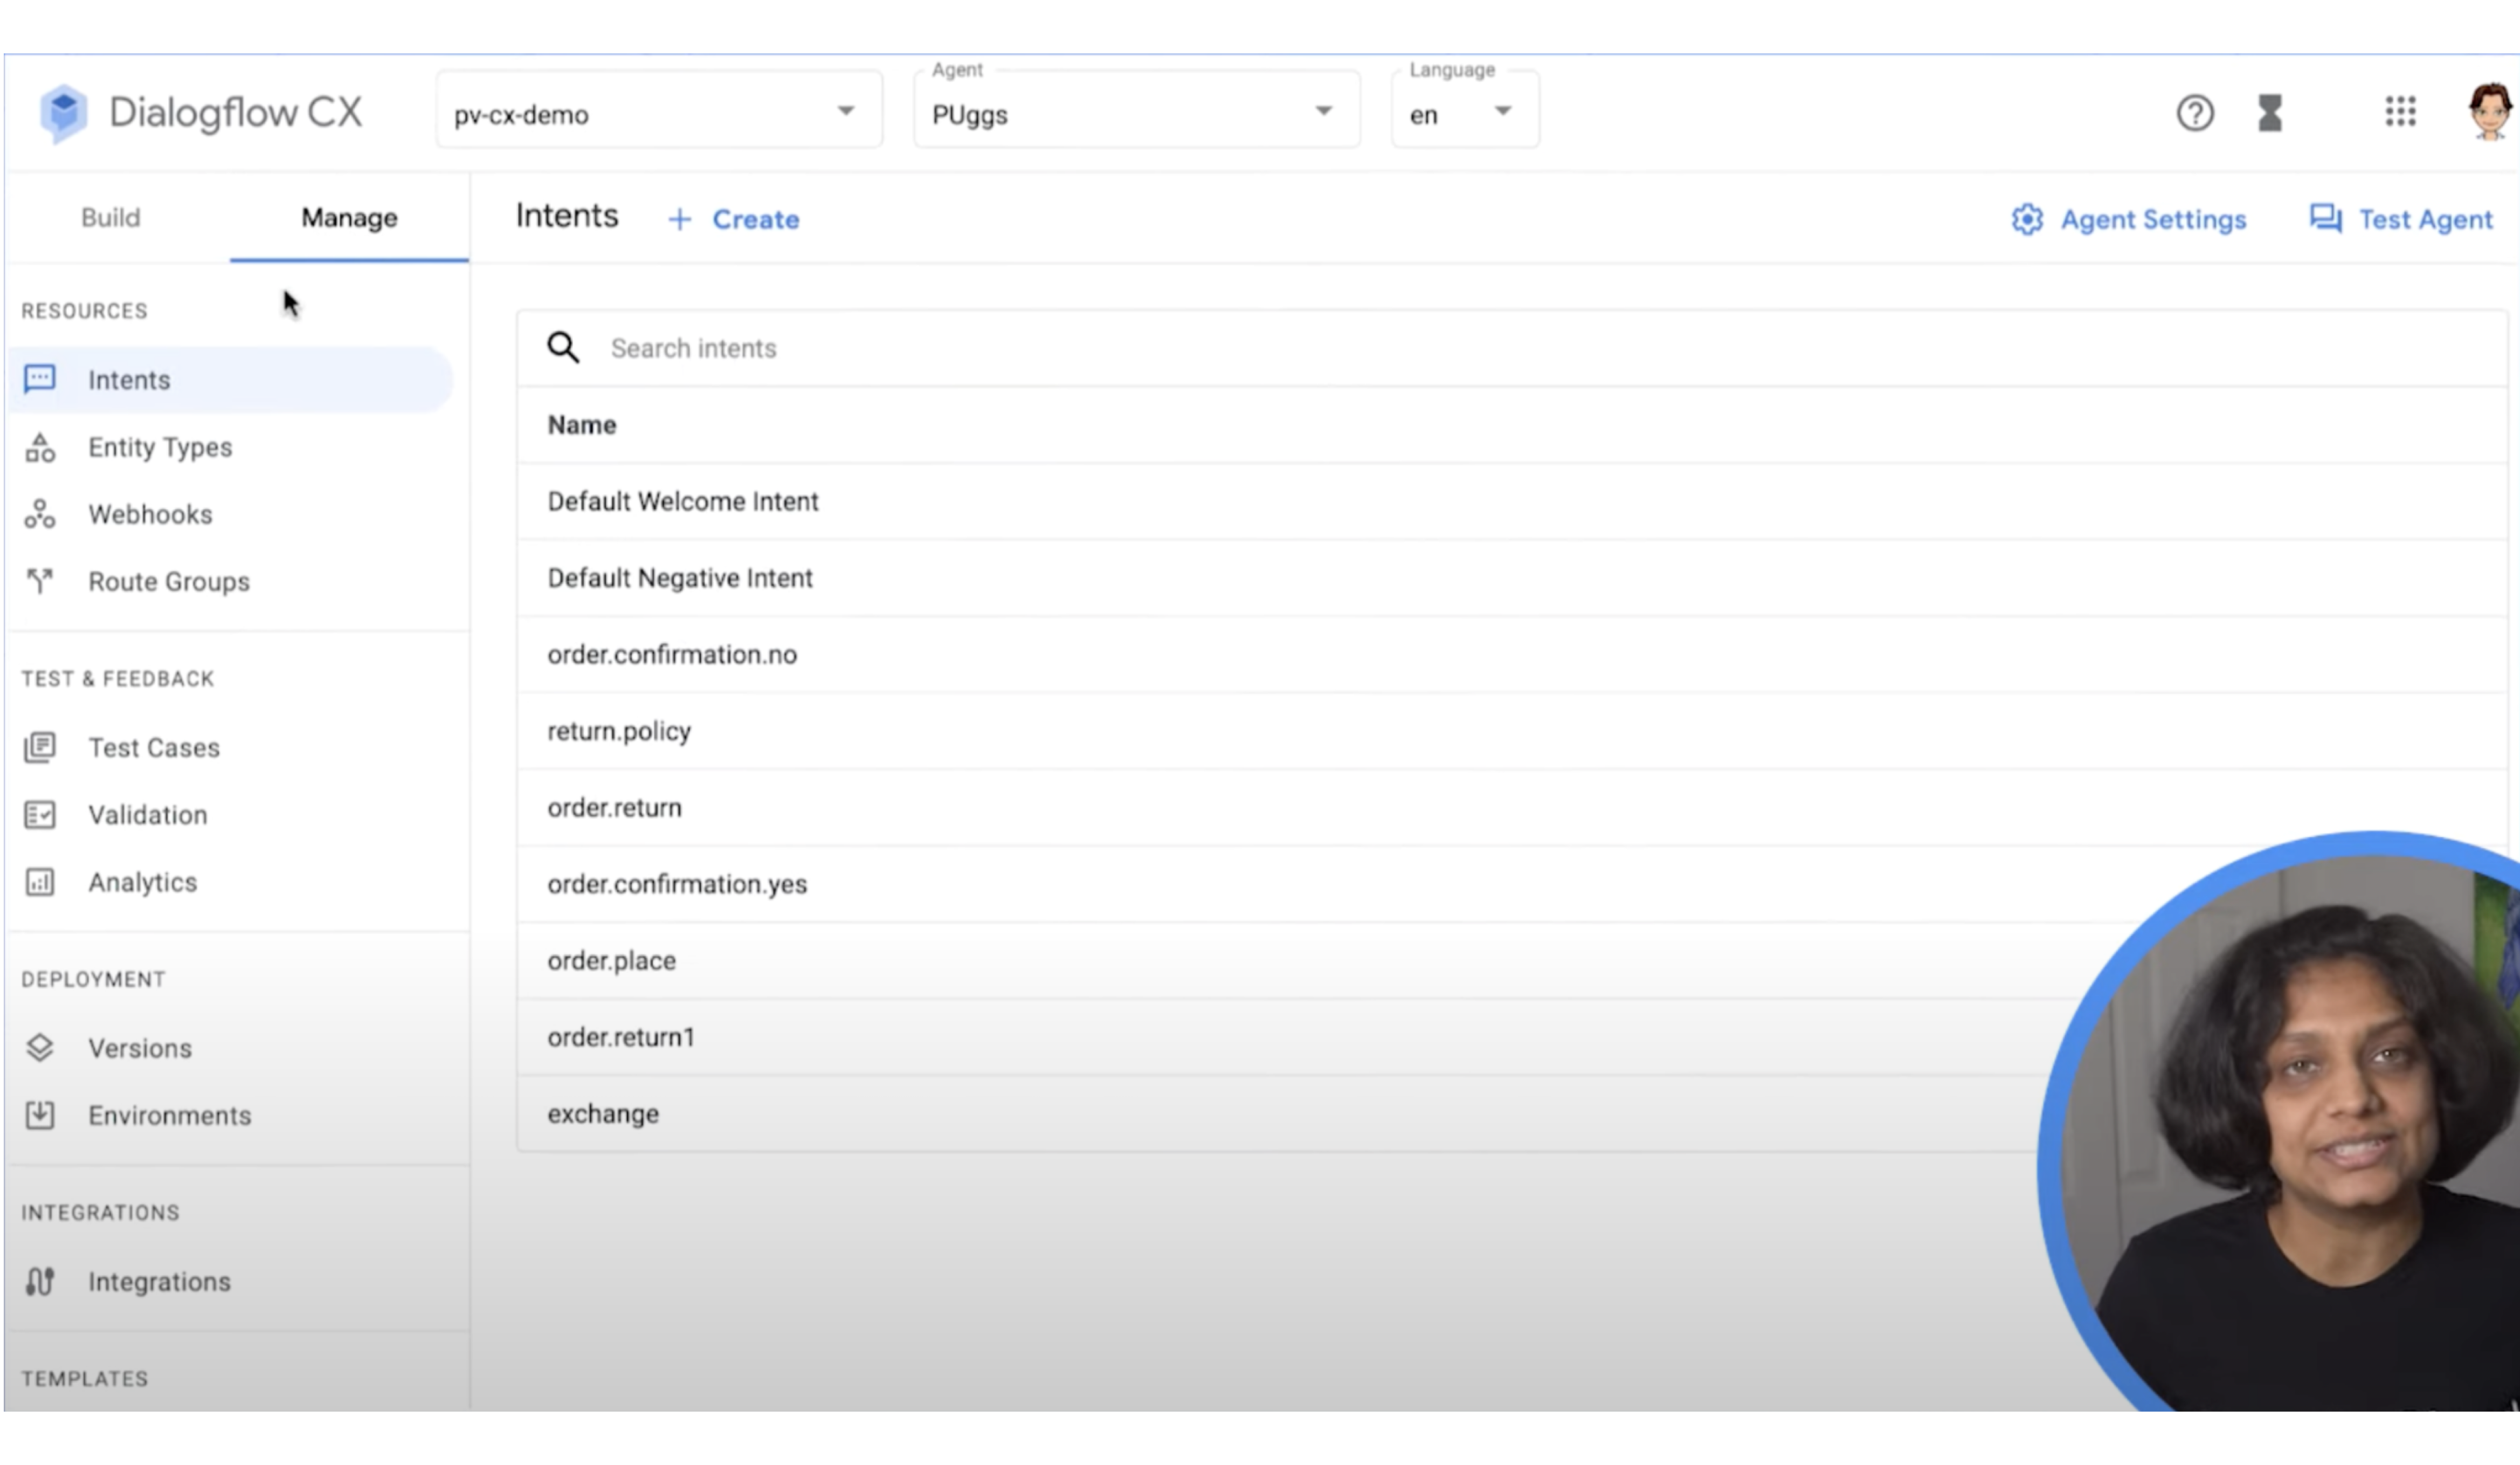Open the Language en dropdown

tap(1465, 110)
